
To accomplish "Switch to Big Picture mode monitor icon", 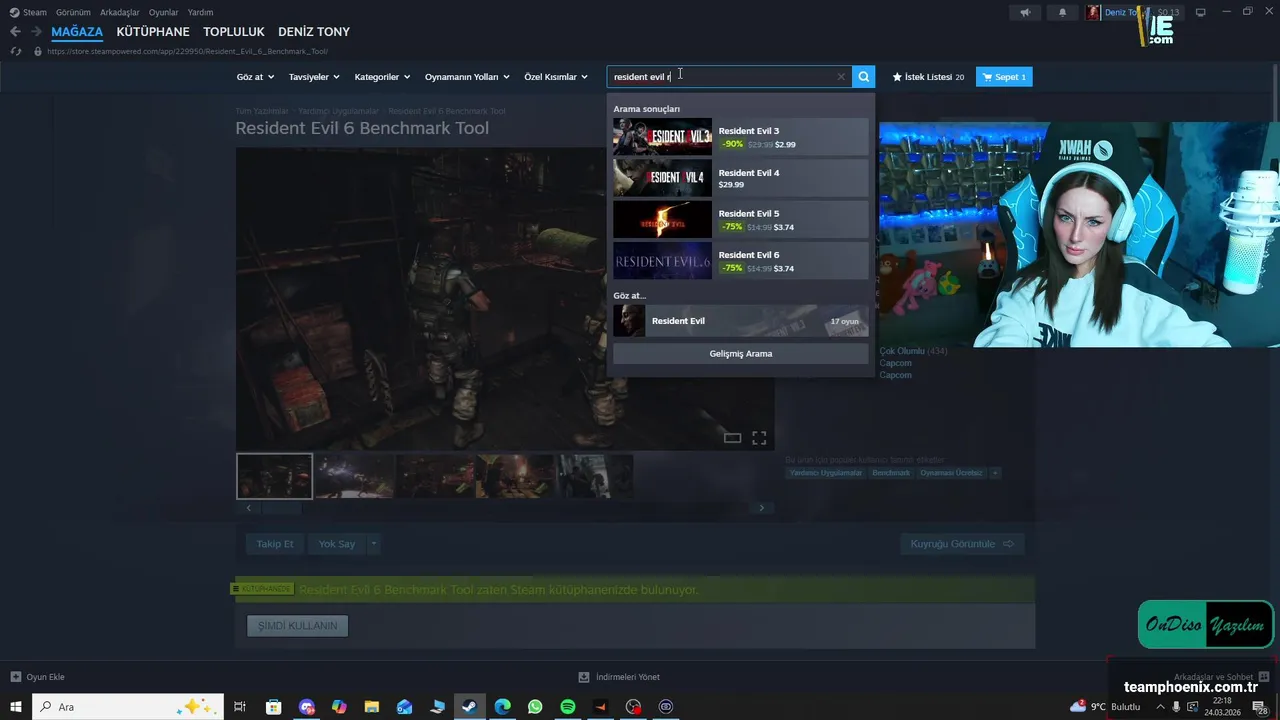I will click(1201, 12).
